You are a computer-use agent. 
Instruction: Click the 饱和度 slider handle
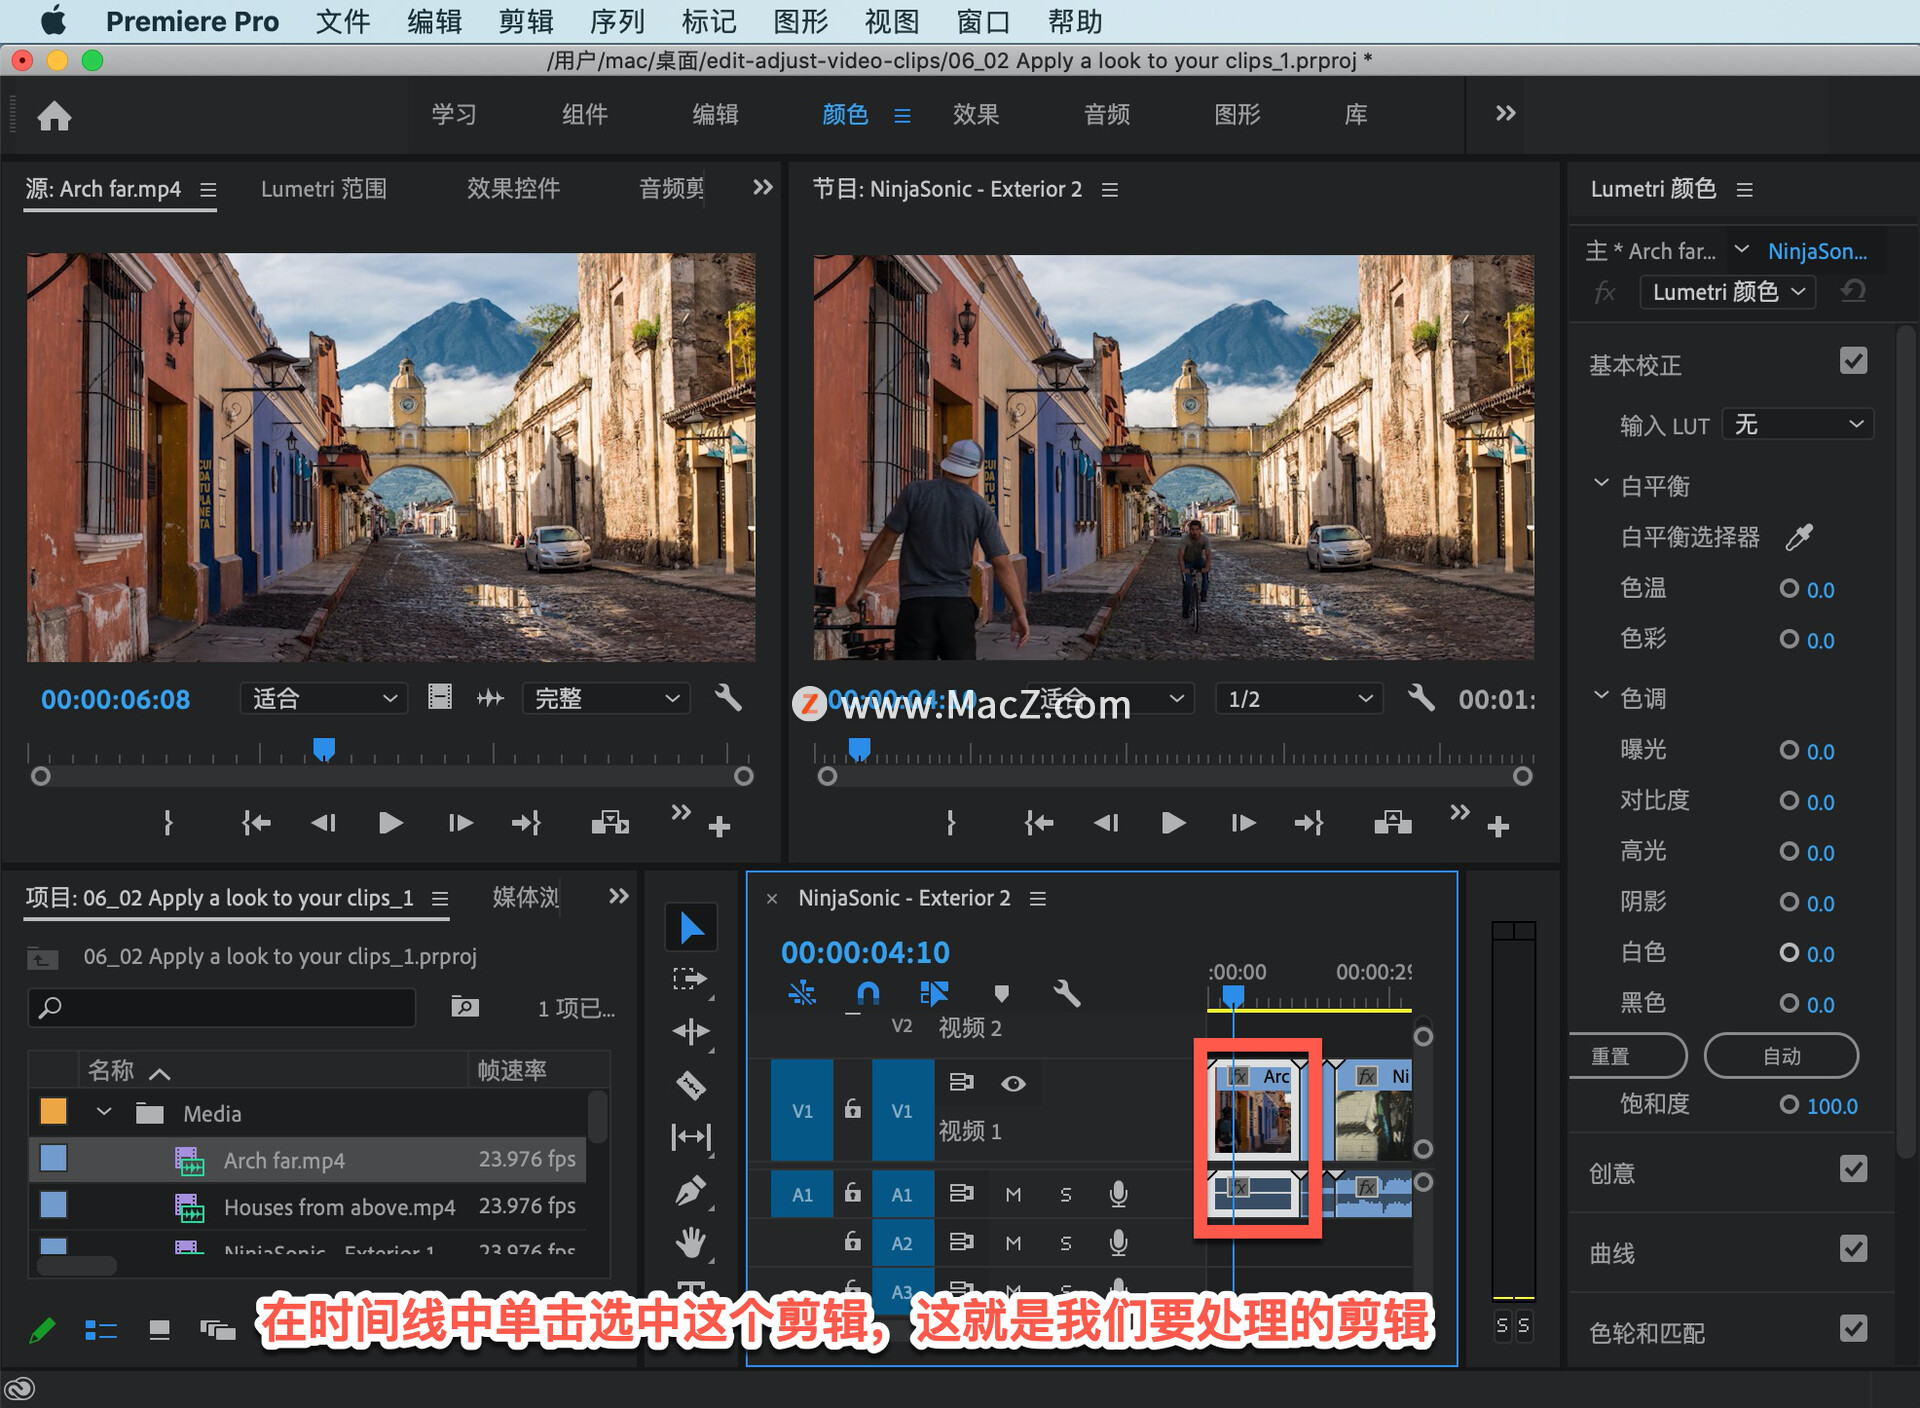(1788, 1104)
